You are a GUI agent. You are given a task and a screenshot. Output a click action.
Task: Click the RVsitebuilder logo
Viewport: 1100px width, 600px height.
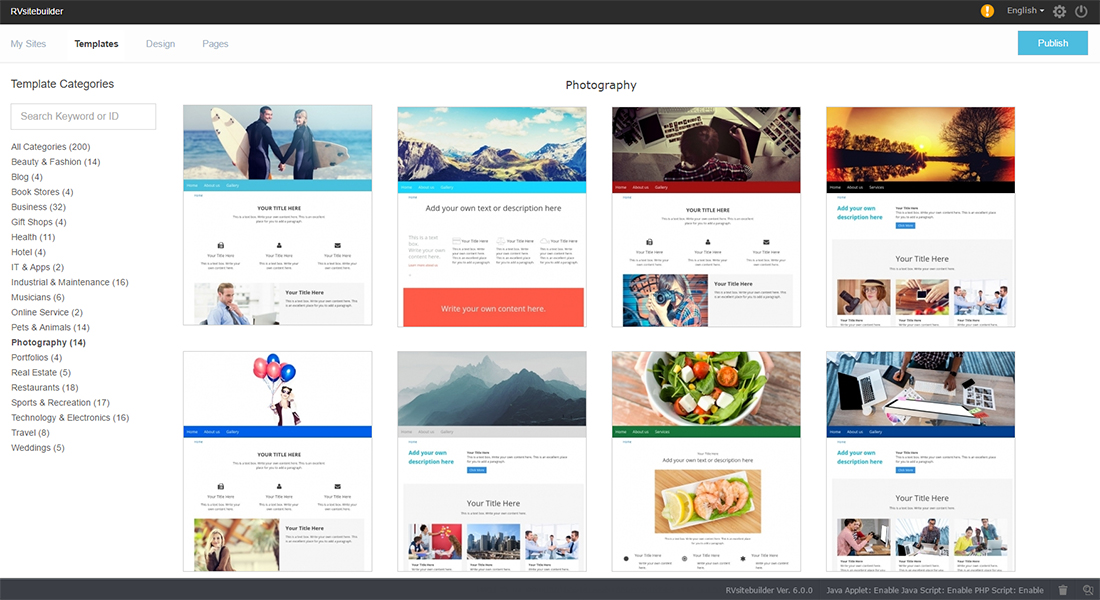tap(36, 11)
